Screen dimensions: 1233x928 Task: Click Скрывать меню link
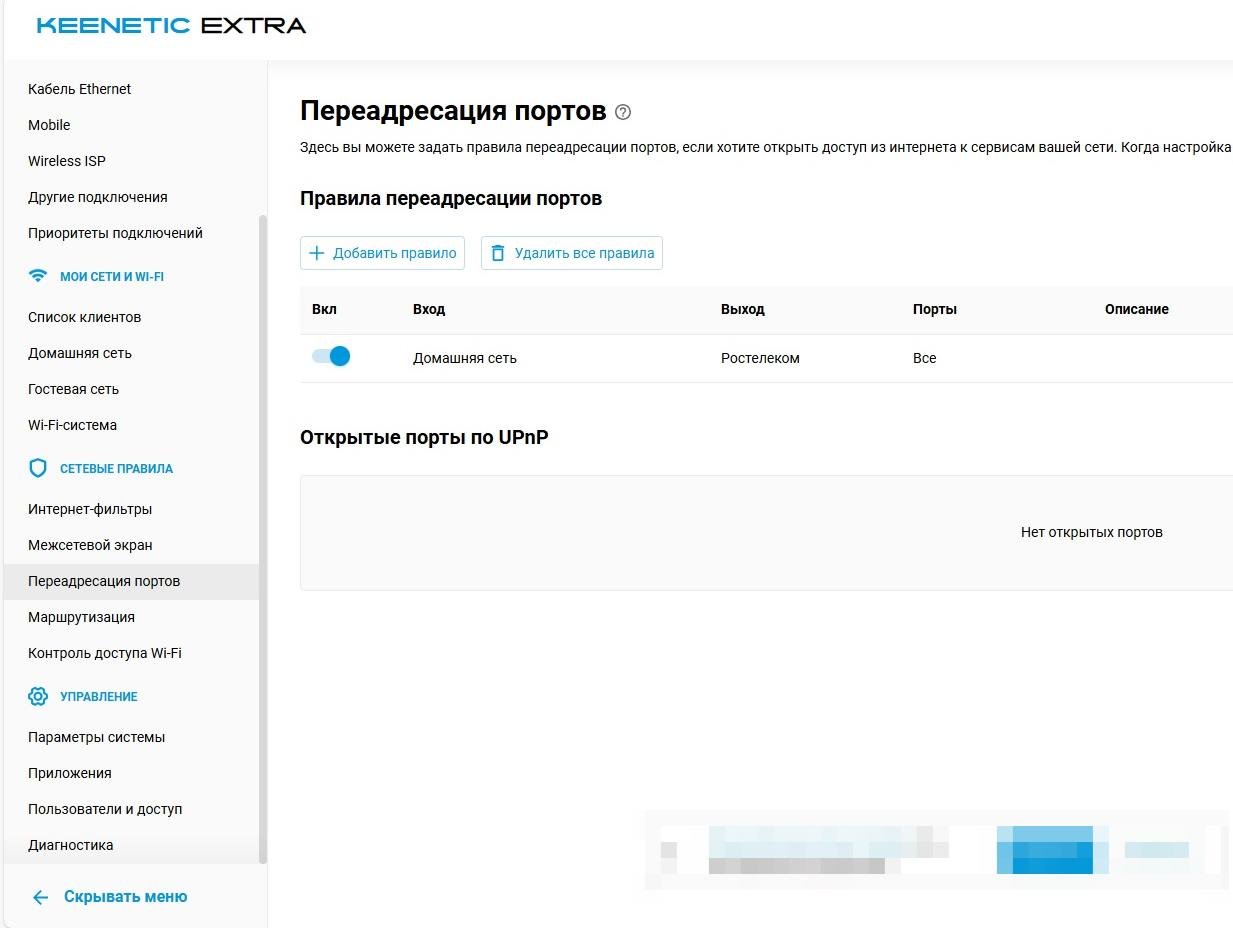click(125, 897)
